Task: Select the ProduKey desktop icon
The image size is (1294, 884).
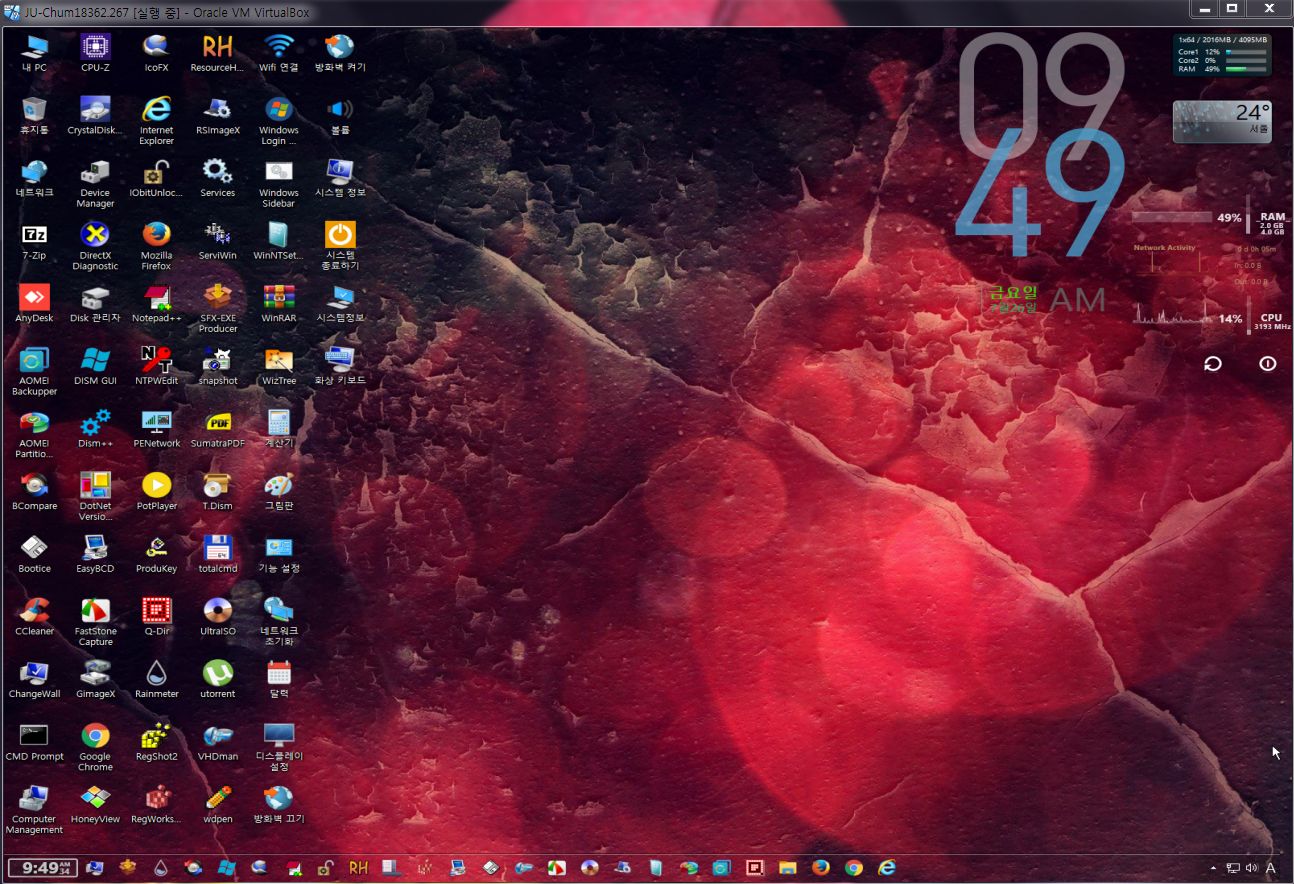Action: 156,554
